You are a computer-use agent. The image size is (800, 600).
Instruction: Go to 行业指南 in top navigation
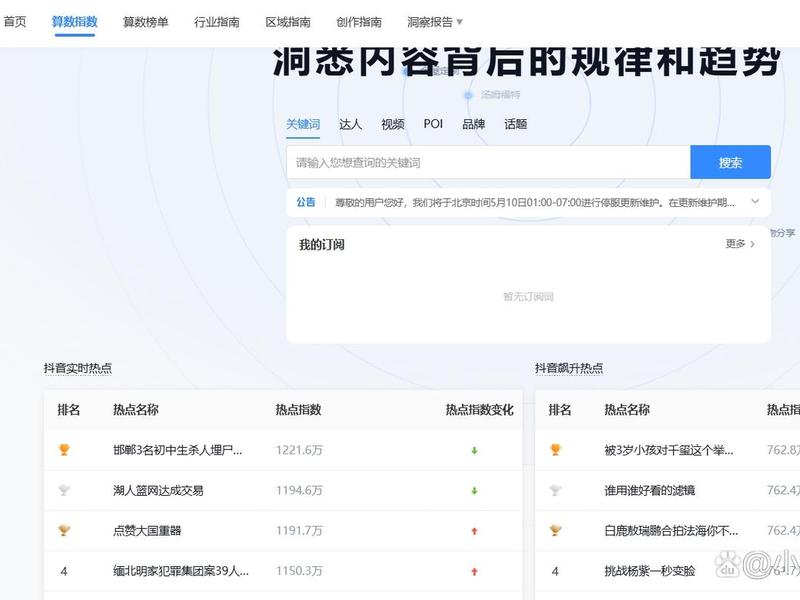pos(217,22)
